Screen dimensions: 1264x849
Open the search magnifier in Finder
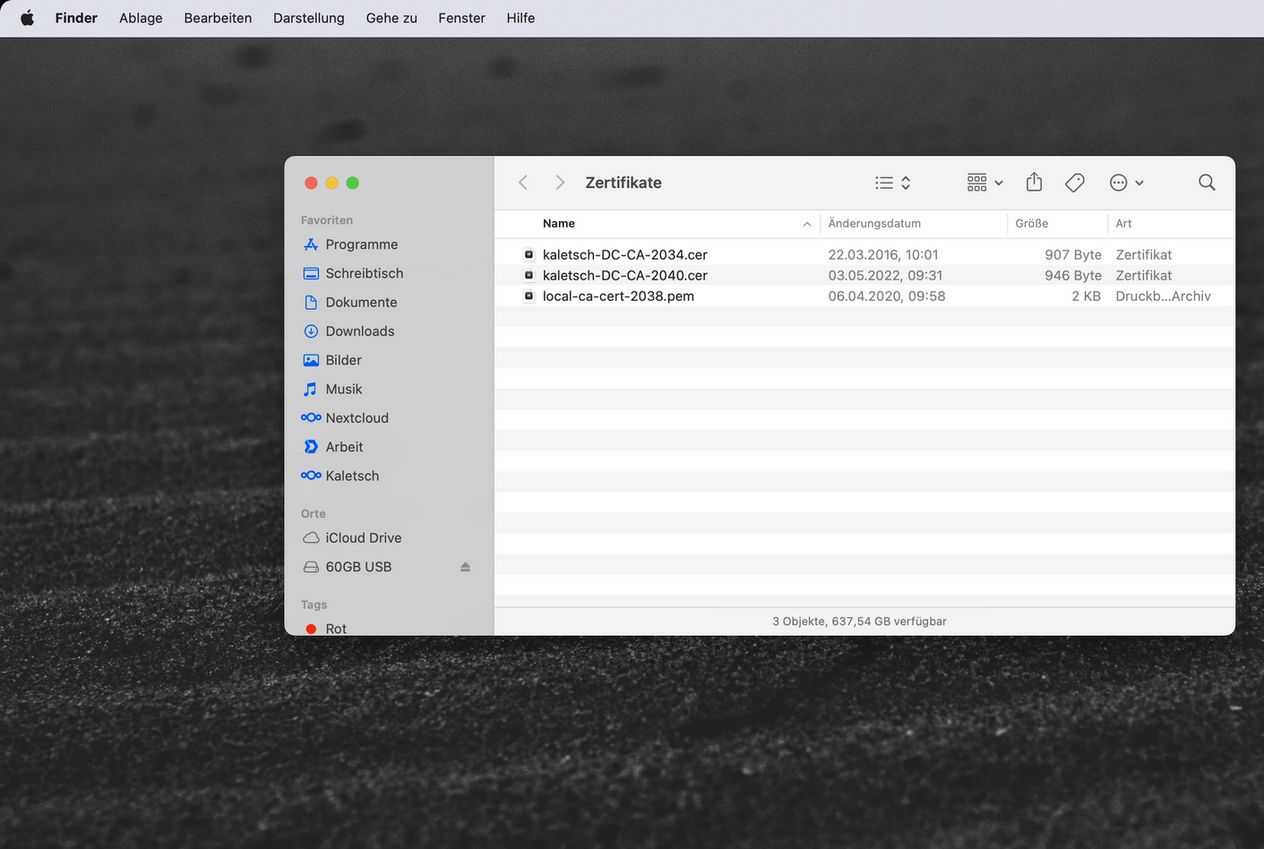1206,182
